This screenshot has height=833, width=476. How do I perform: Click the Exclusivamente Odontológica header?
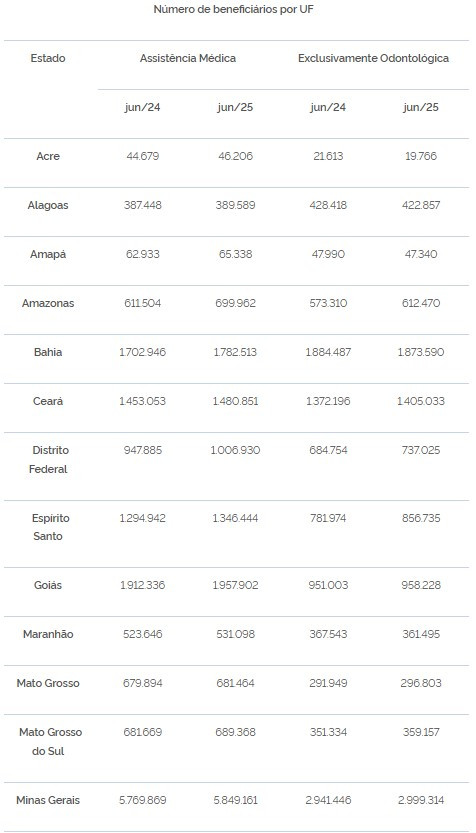pyautogui.click(x=373, y=58)
